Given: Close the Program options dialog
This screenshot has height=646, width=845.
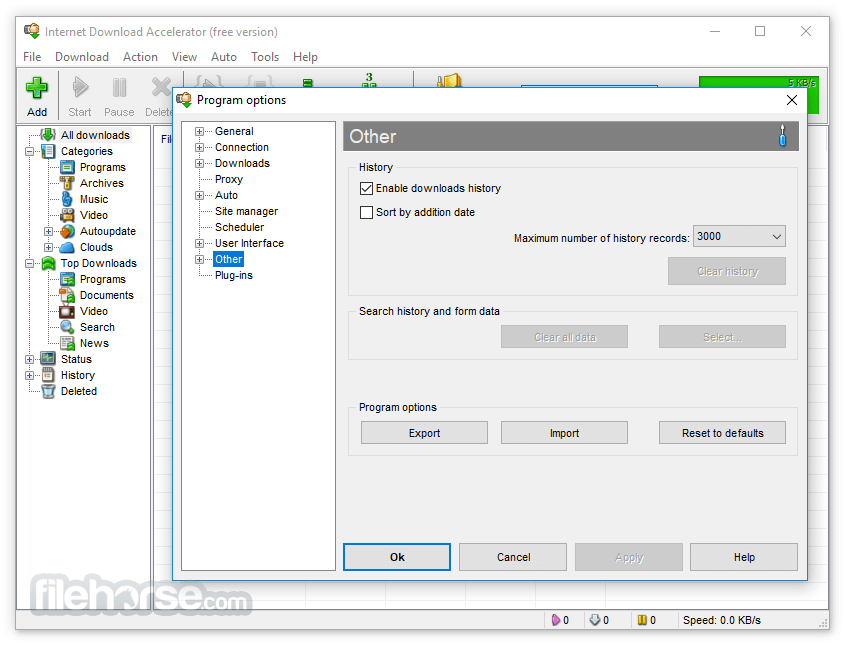Looking at the screenshot, I should (792, 100).
